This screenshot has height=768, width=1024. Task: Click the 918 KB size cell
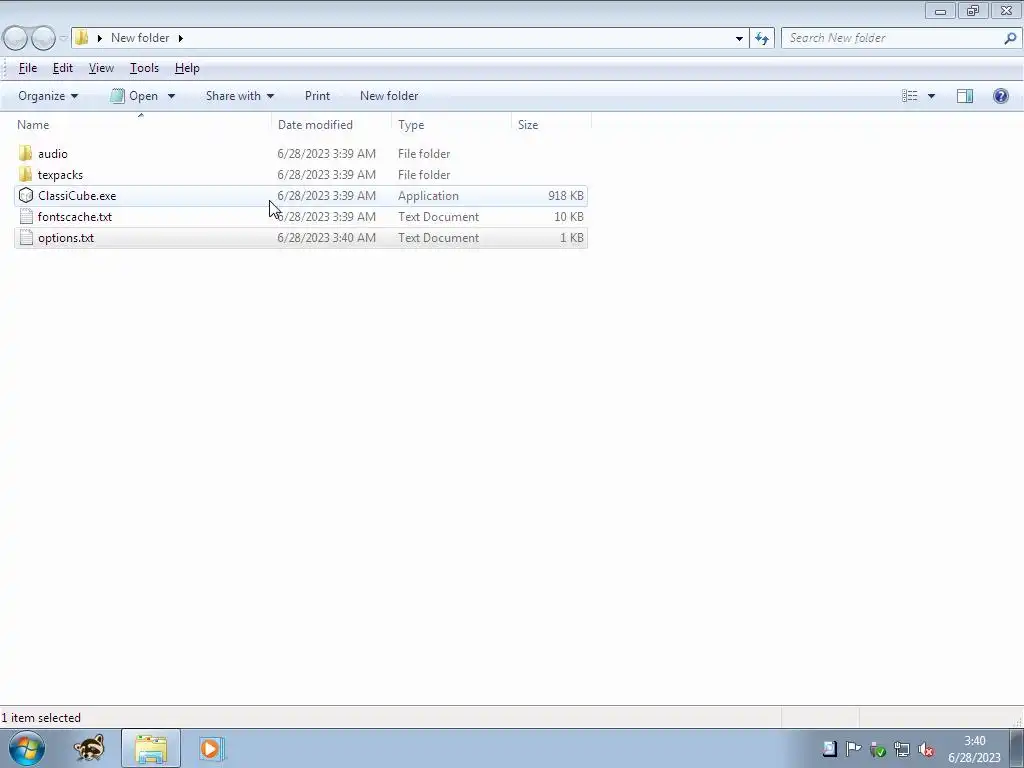[x=566, y=196]
